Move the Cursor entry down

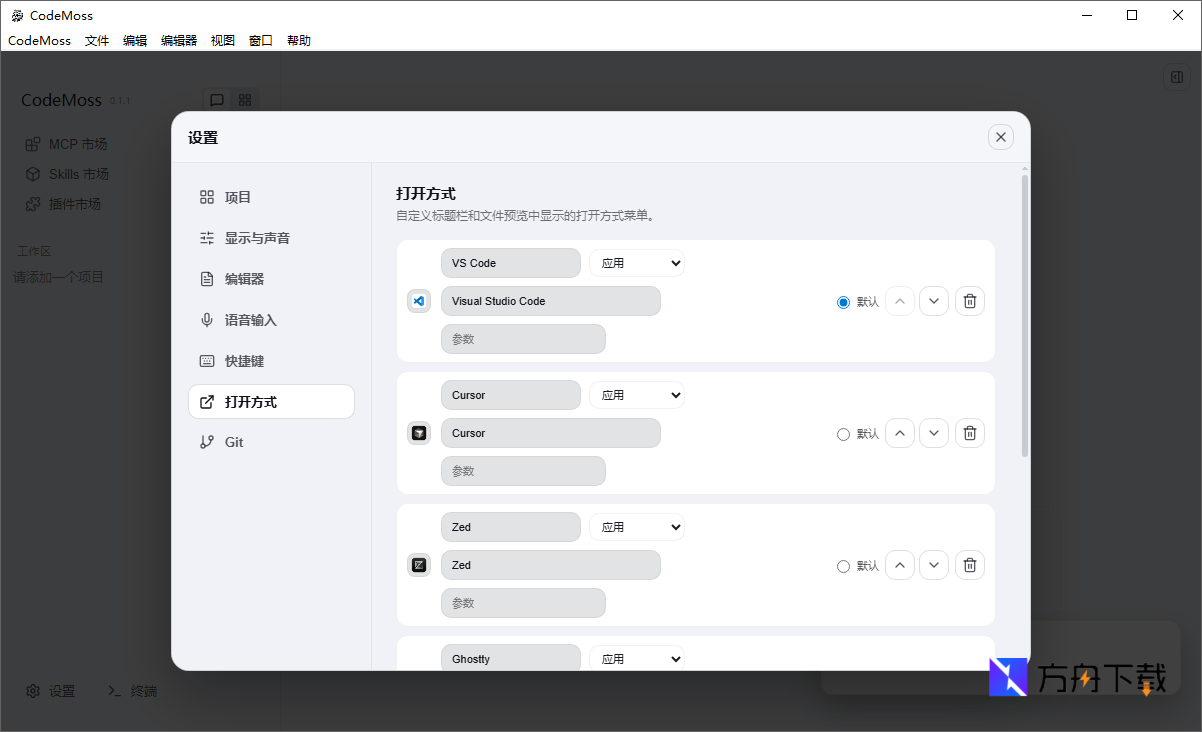click(x=933, y=433)
